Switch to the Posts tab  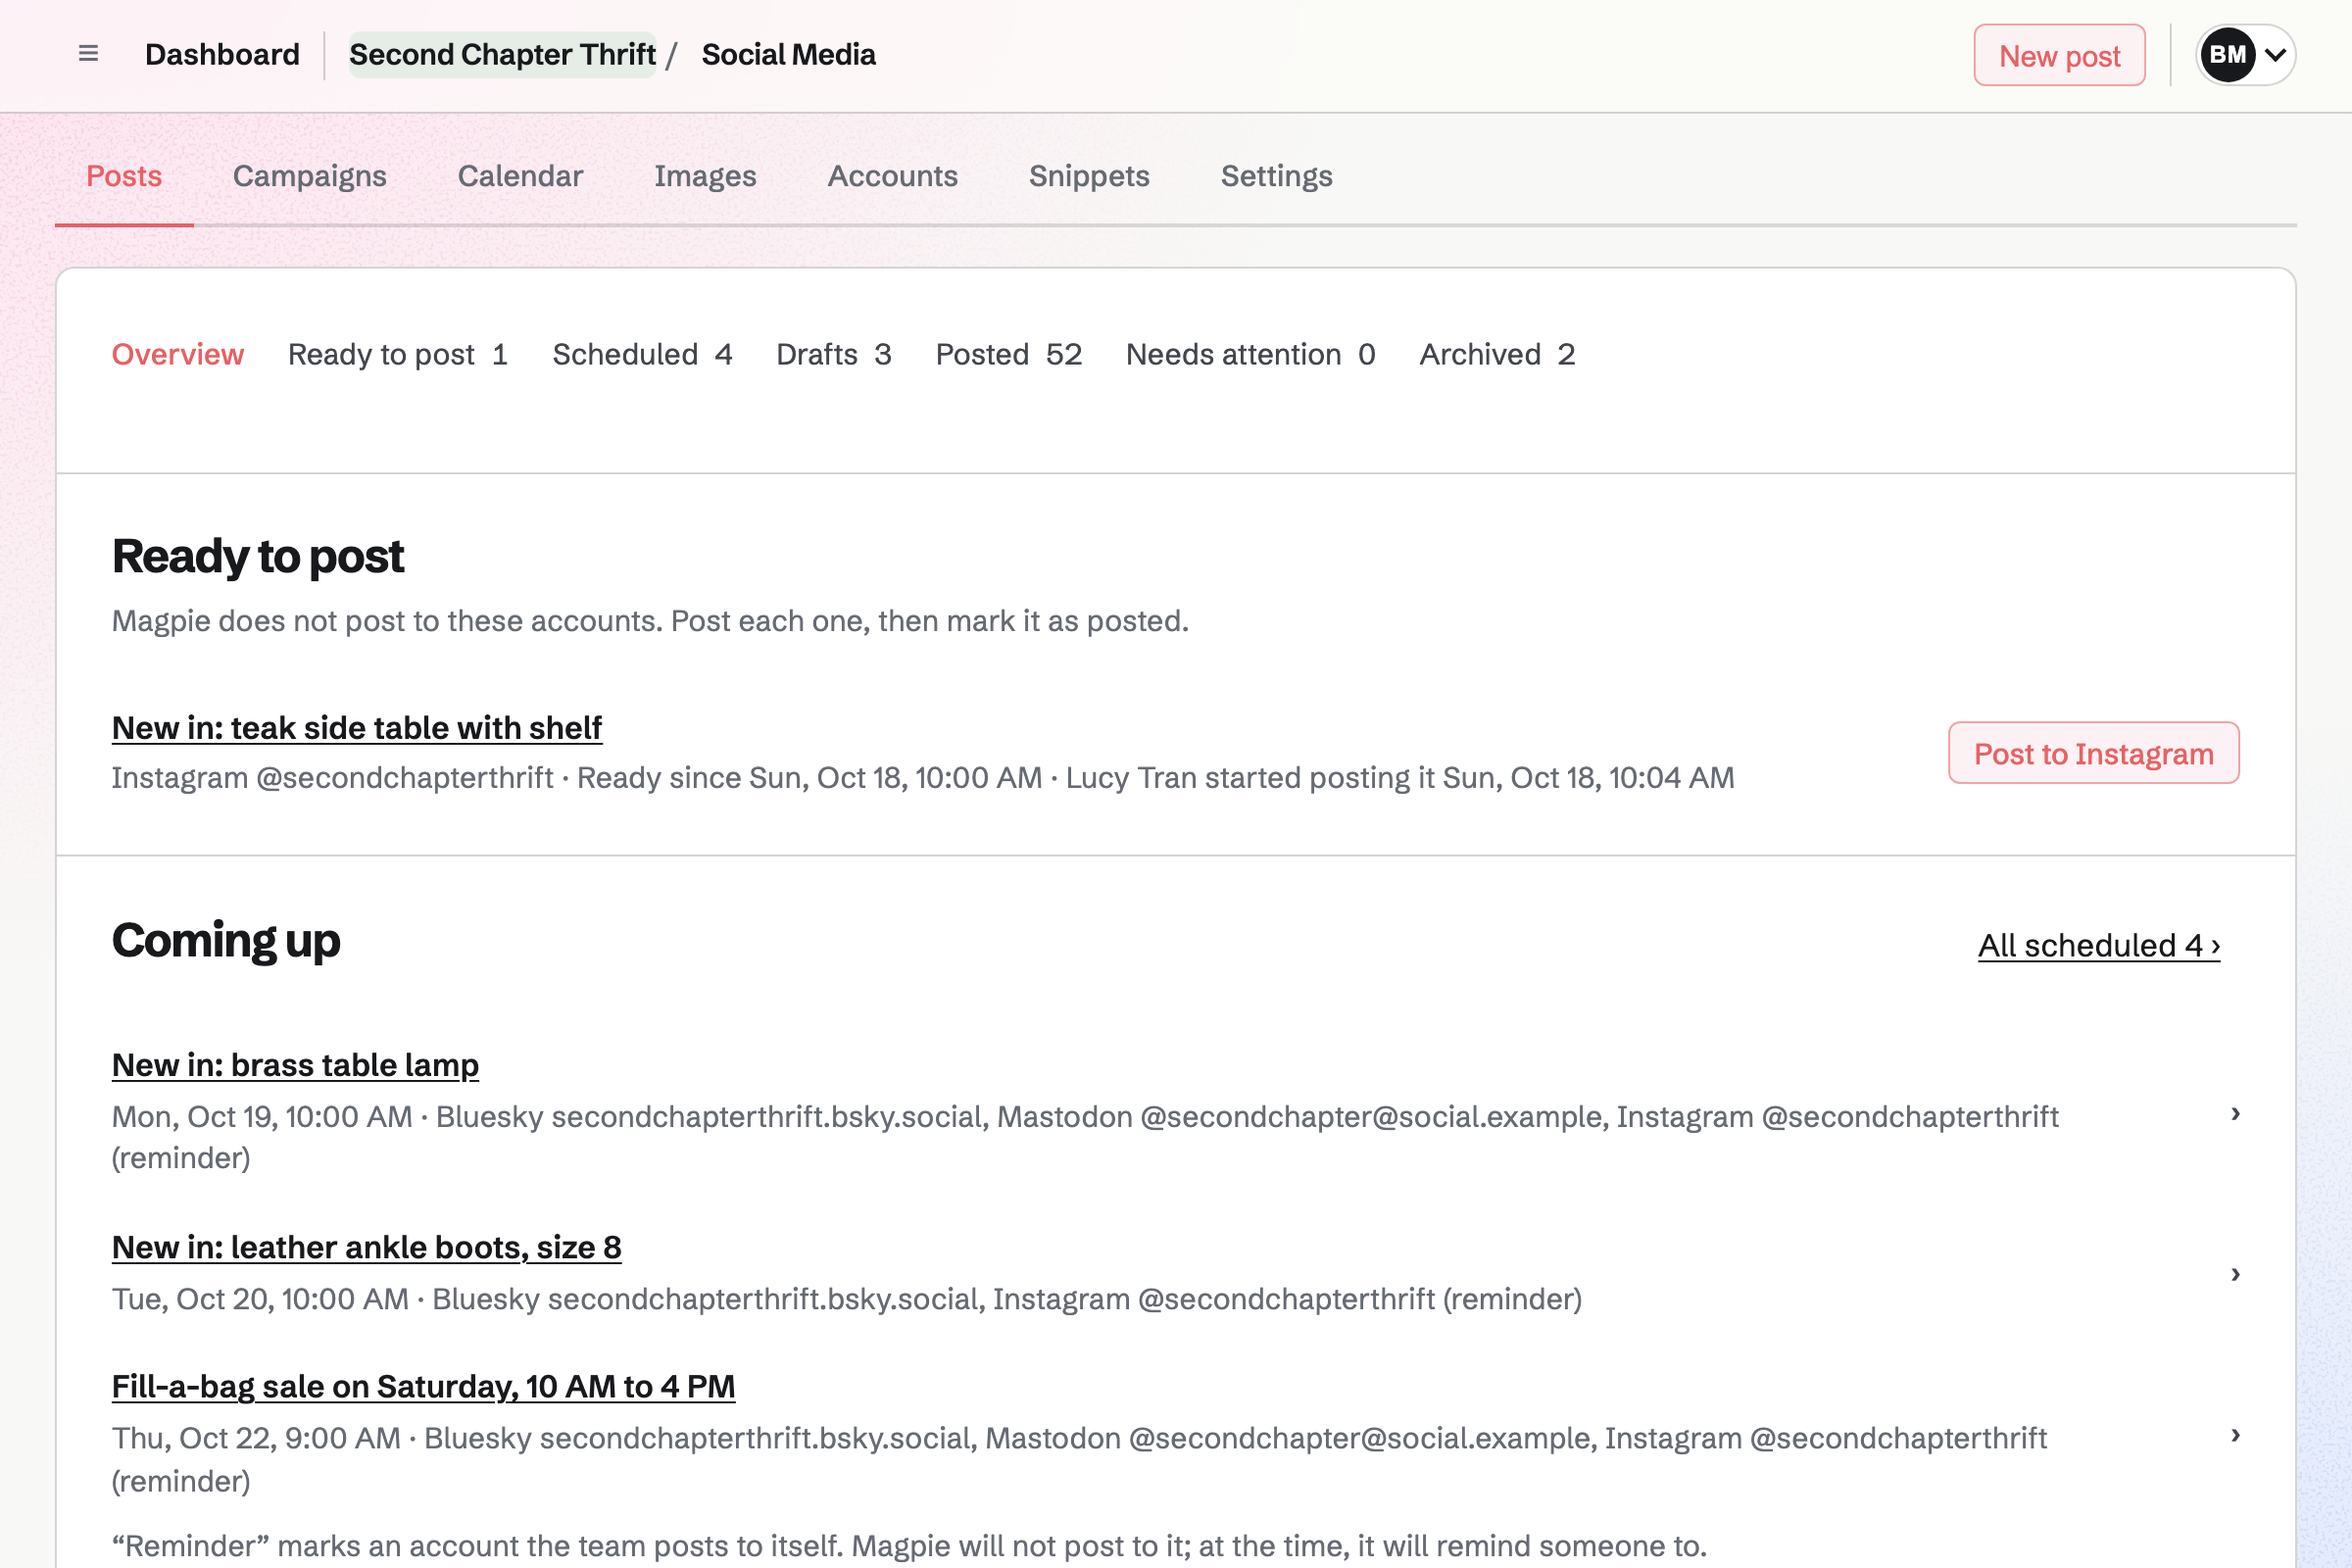(x=124, y=176)
